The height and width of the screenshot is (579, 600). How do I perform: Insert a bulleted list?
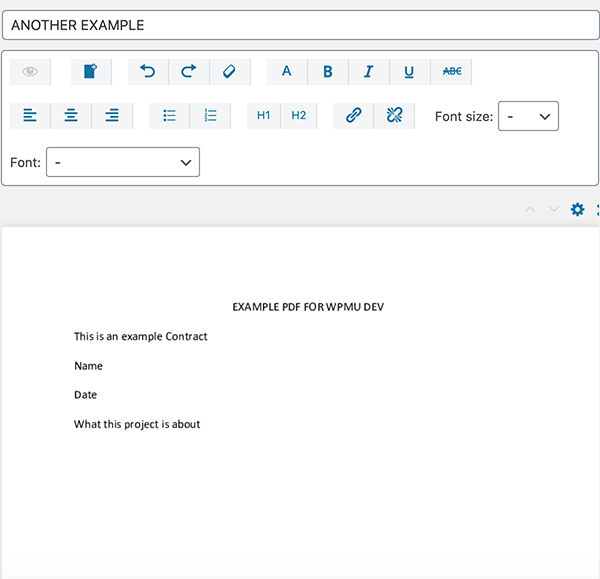[169, 116]
